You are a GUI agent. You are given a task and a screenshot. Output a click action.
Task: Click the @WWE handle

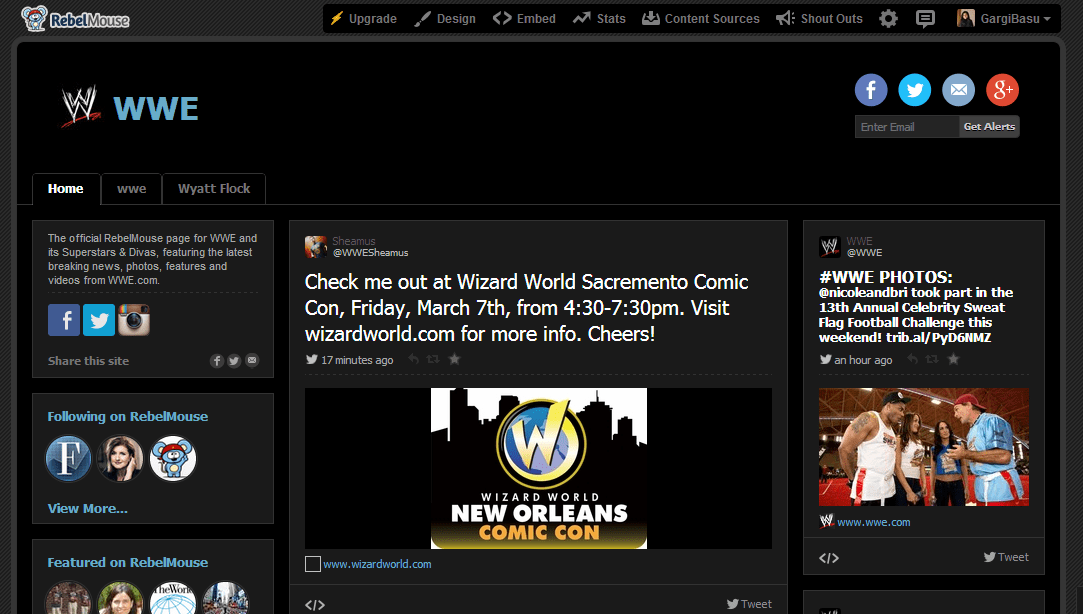(865, 253)
